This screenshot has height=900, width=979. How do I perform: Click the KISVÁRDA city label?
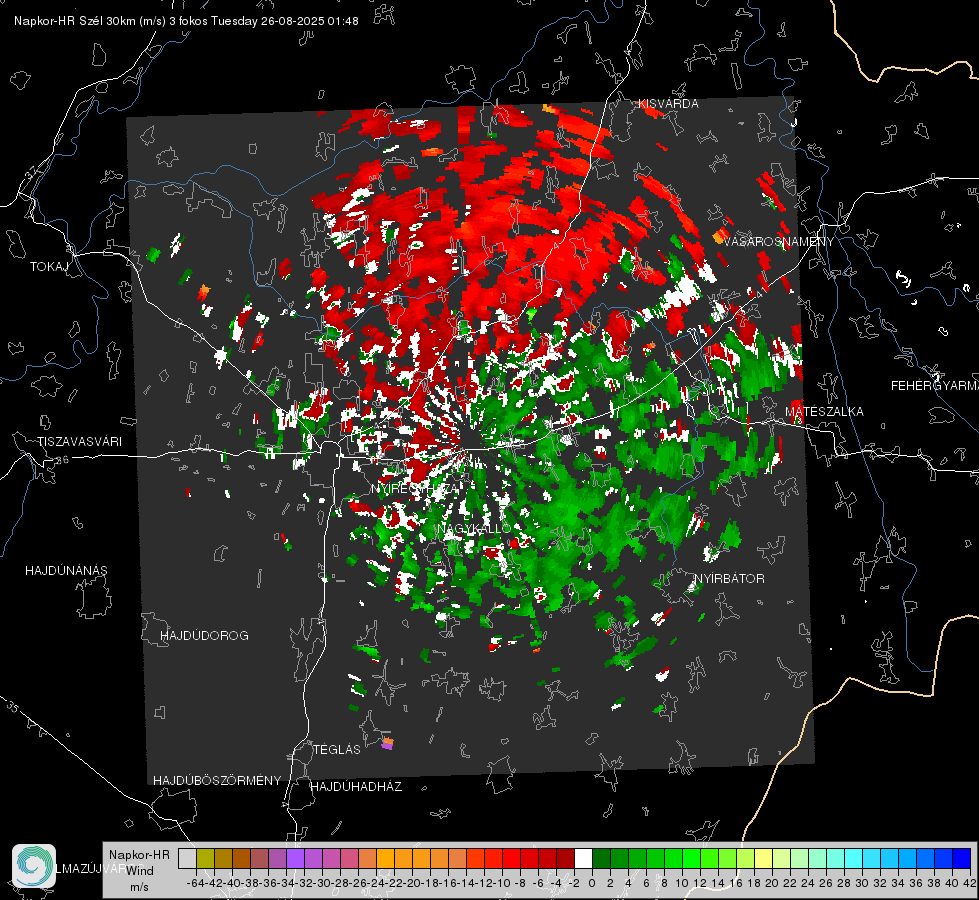pos(668,104)
